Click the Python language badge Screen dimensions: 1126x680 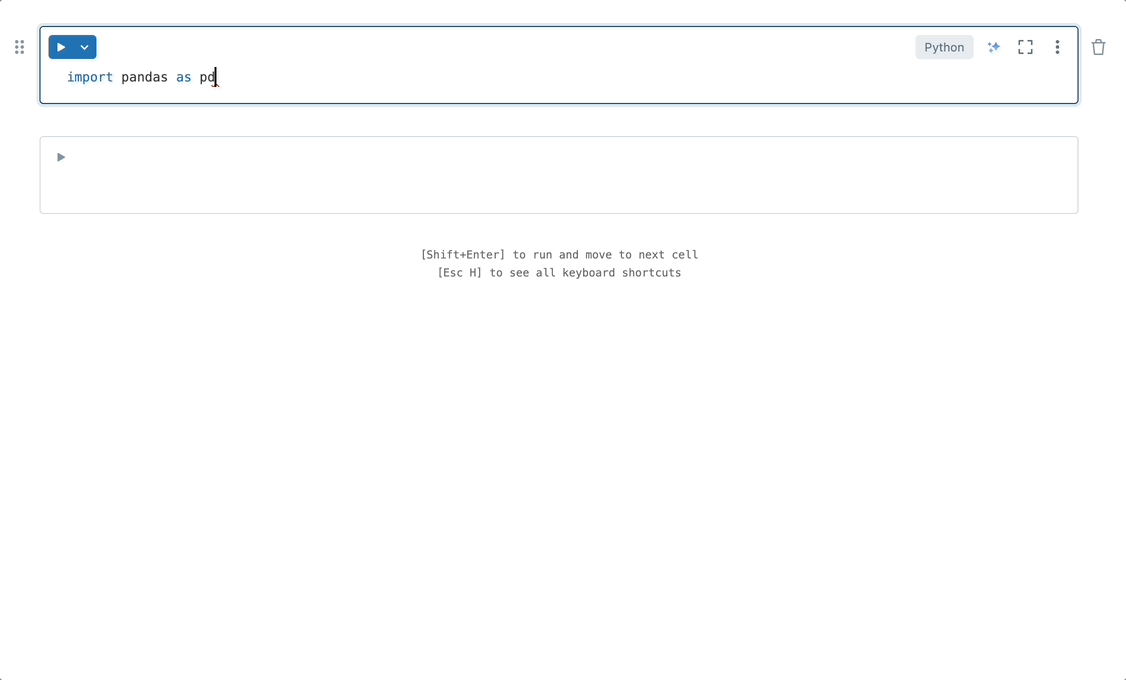pyautogui.click(x=943, y=46)
